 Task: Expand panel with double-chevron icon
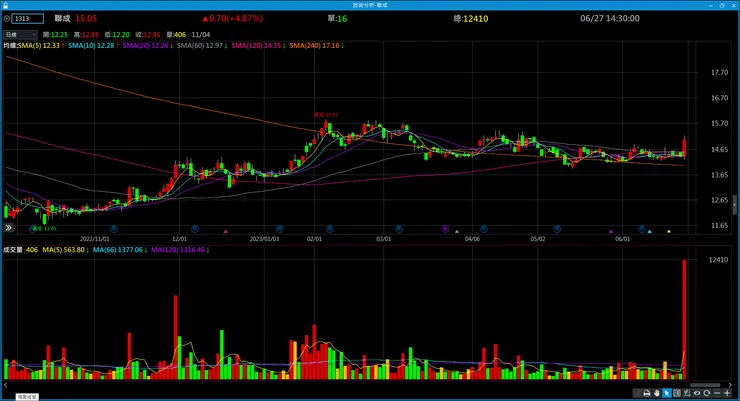pyautogui.click(x=8, y=228)
